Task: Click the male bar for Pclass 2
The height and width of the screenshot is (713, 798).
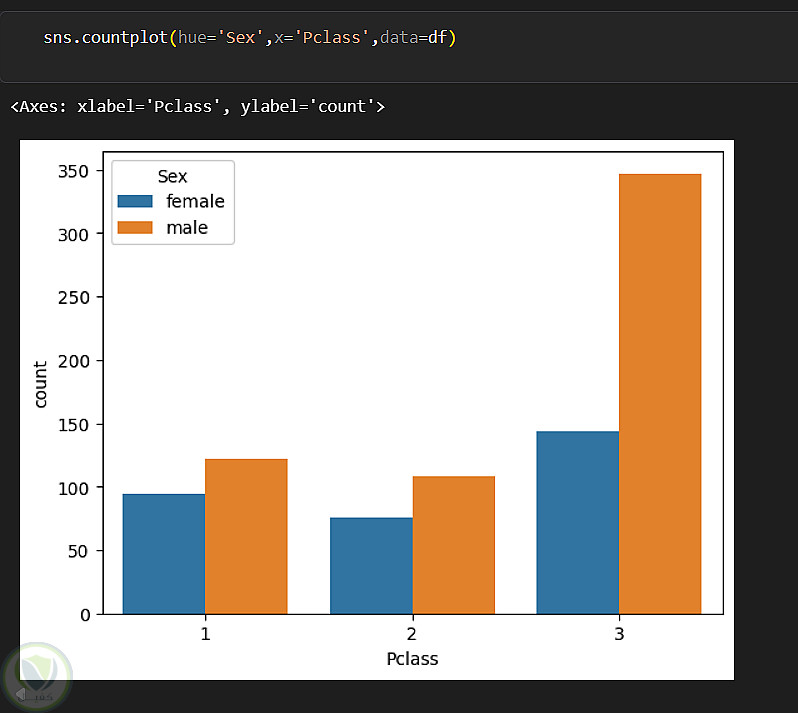Action: (x=453, y=544)
